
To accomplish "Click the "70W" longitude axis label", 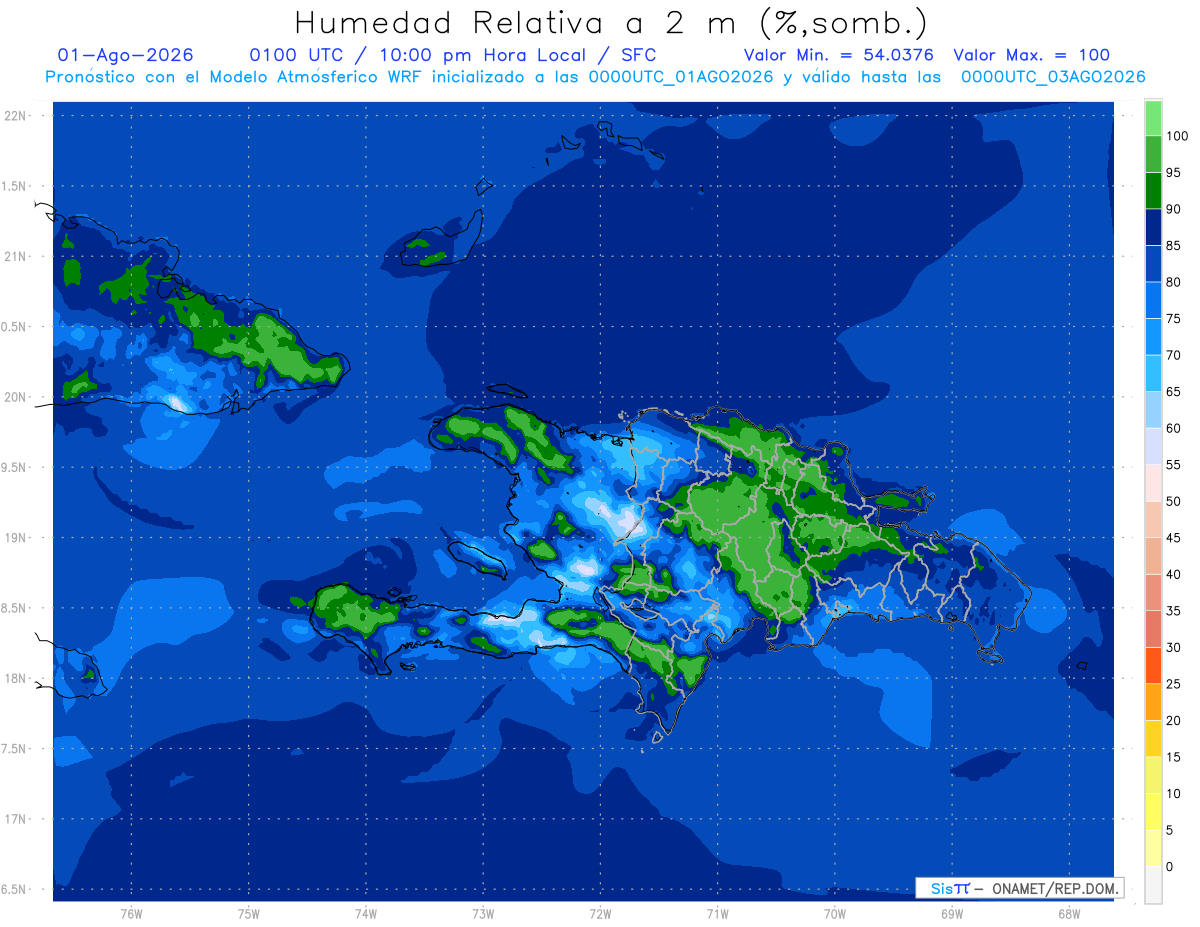I will [835, 914].
